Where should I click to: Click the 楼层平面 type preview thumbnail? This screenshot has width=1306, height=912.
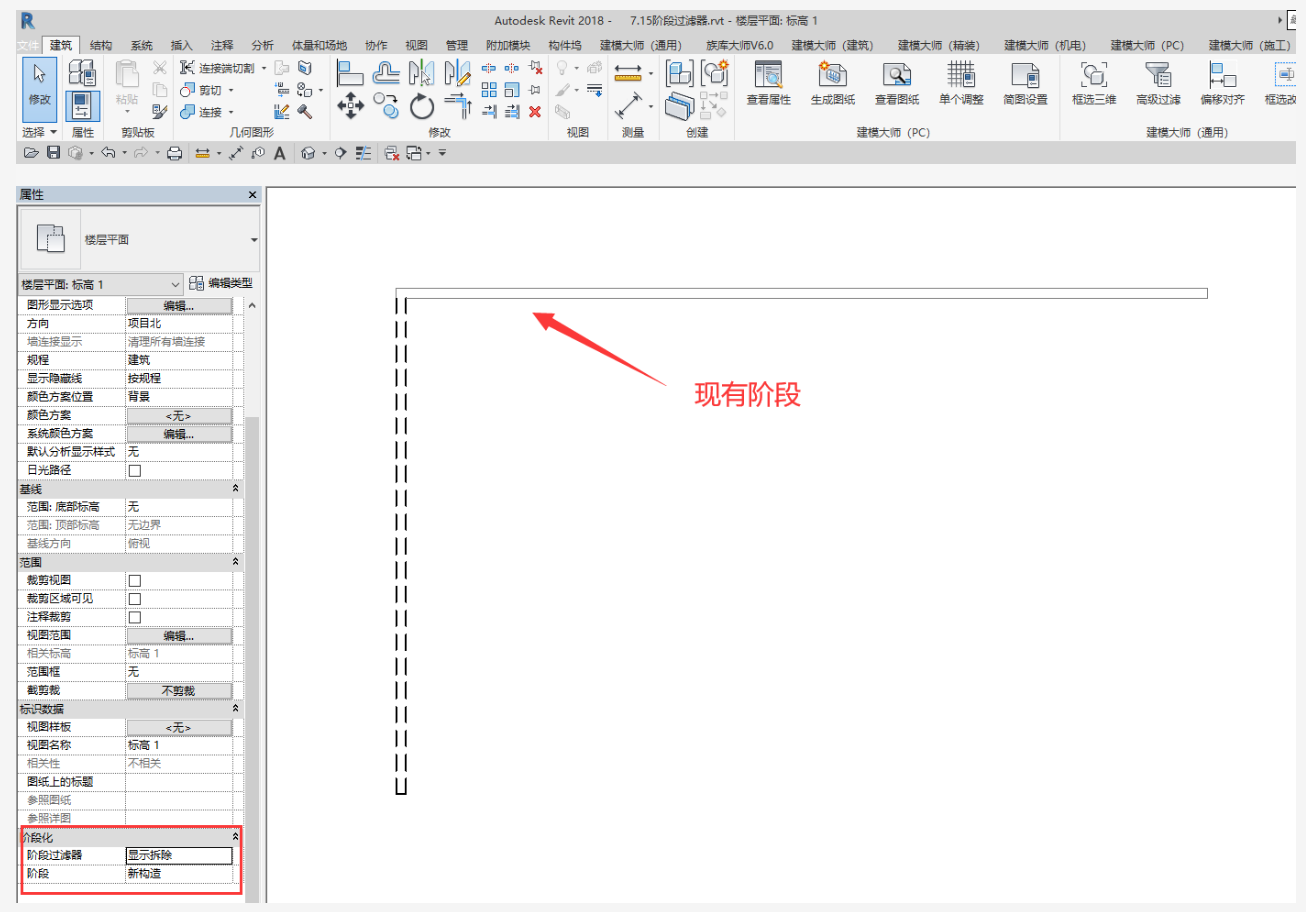(50, 239)
